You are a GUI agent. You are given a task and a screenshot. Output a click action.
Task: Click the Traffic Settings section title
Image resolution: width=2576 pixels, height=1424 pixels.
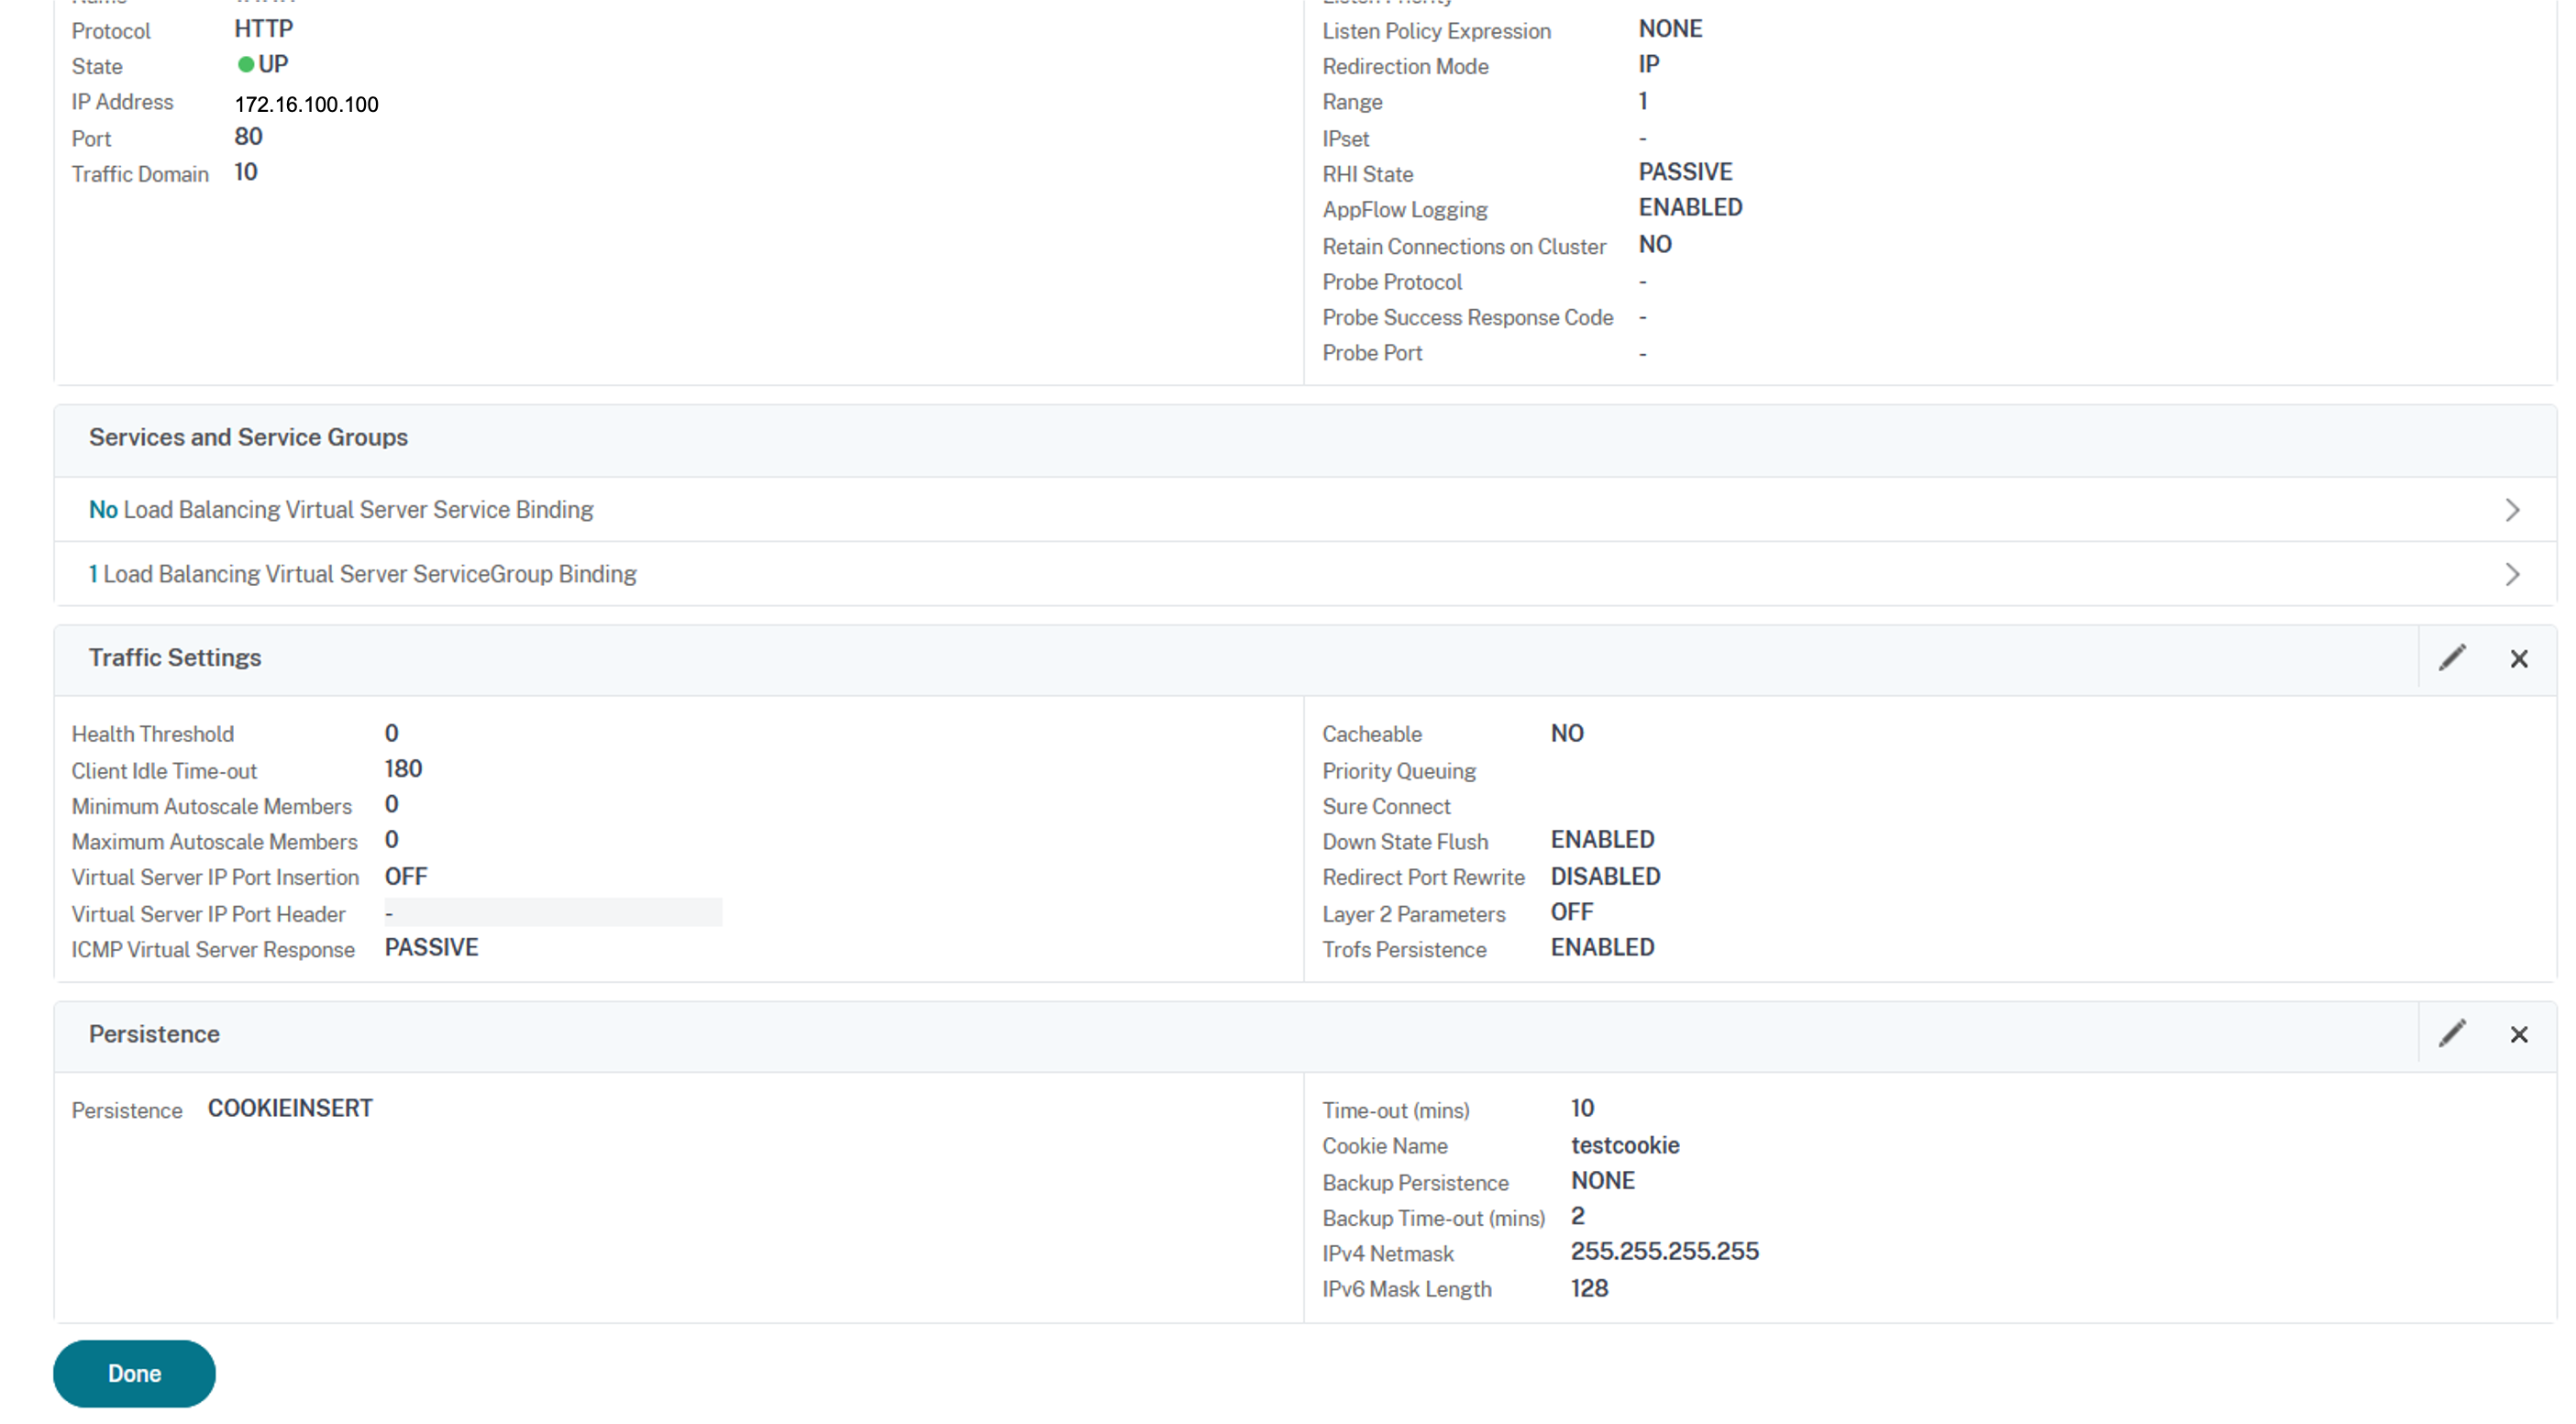coord(175,657)
